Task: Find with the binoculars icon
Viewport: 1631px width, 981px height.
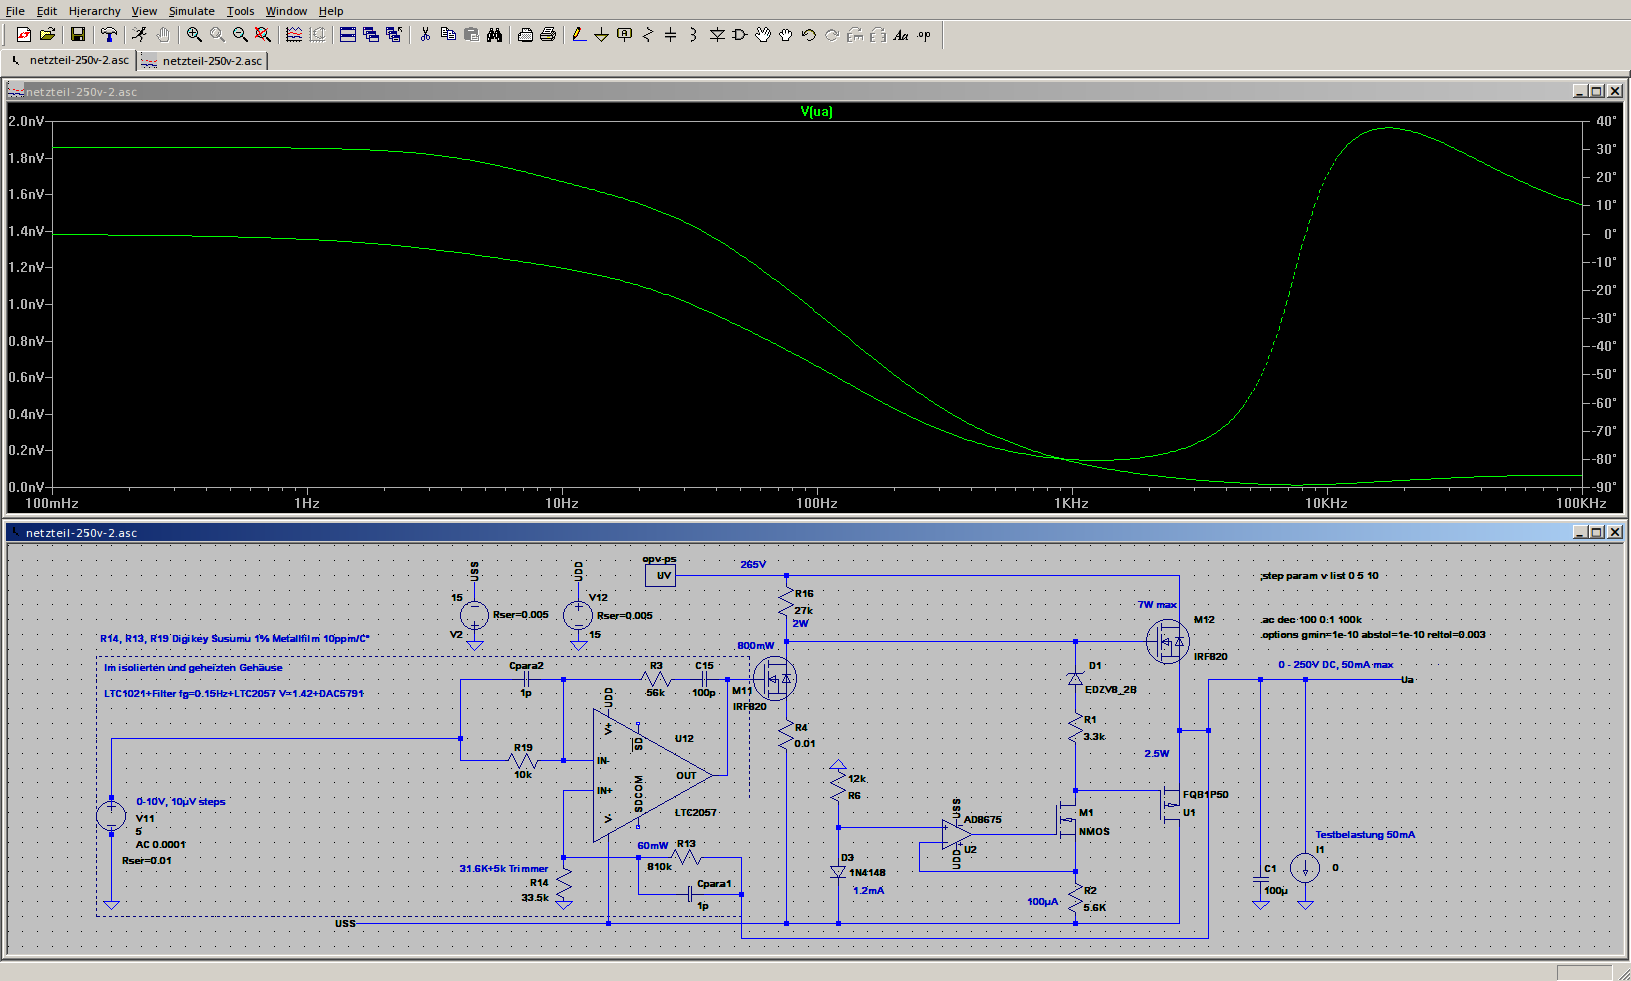Action: pos(494,35)
